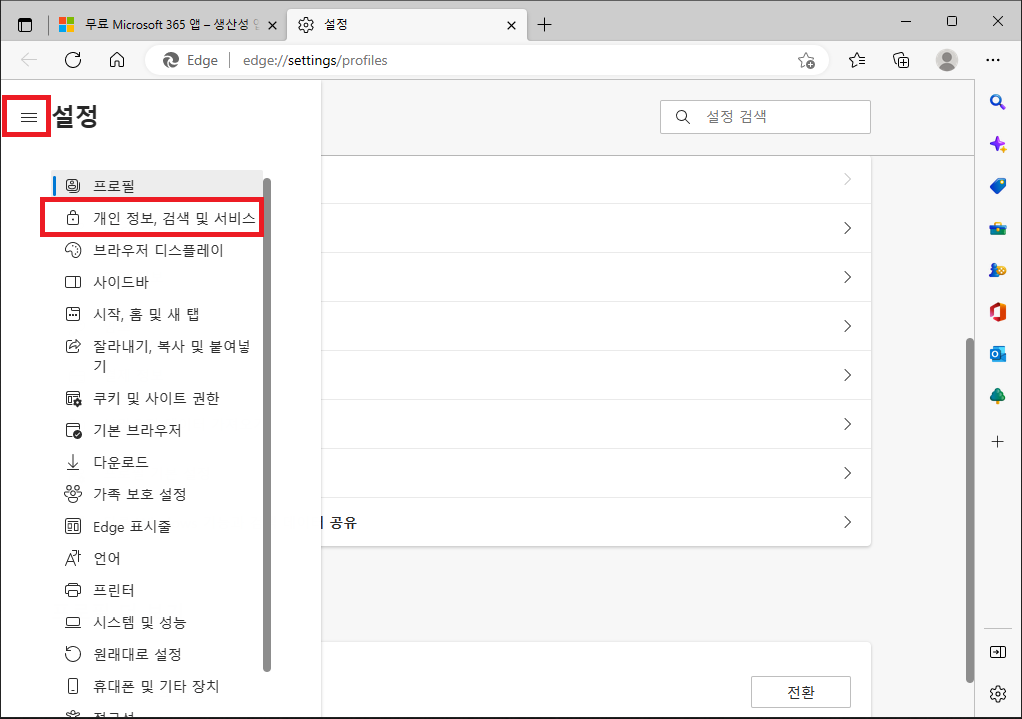Screen dimensions: 1022x719
Task: Open the tab actions menu icon
Action: point(25,25)
